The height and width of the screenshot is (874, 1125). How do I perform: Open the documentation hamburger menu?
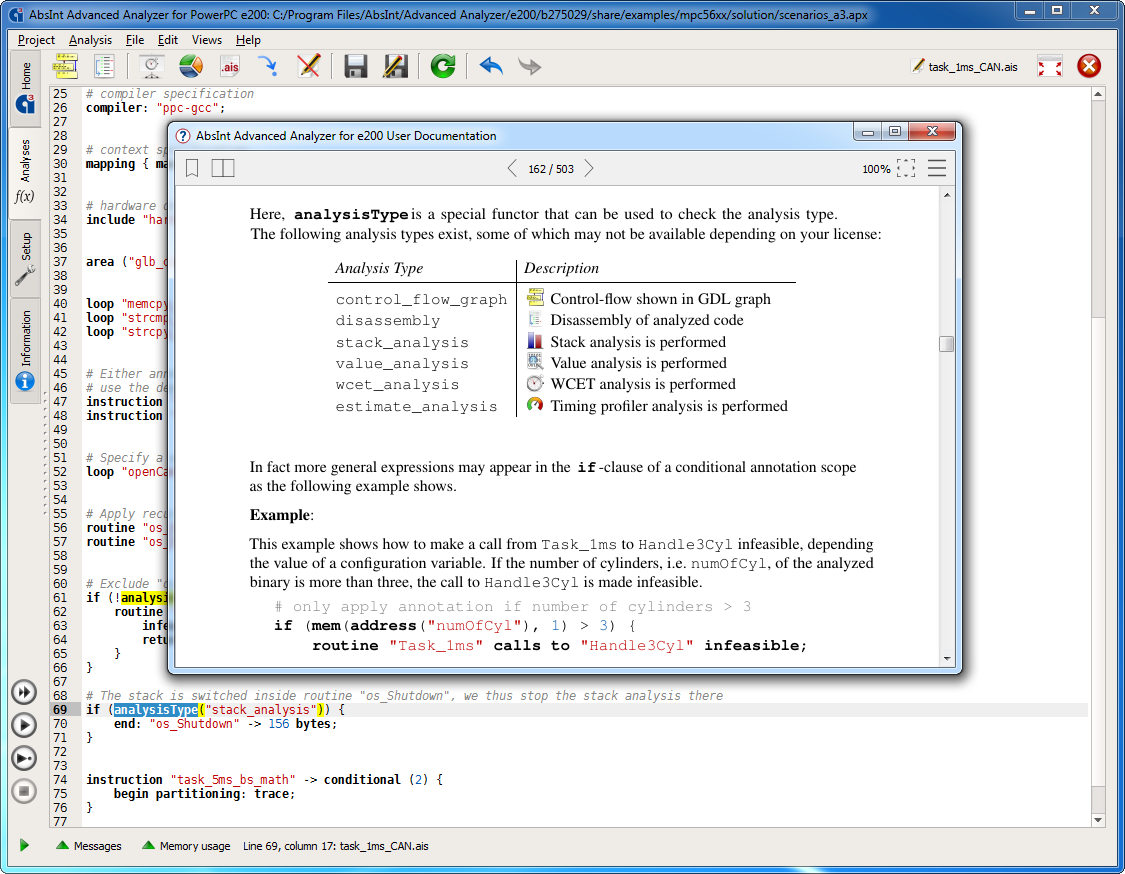pos(936,168)
